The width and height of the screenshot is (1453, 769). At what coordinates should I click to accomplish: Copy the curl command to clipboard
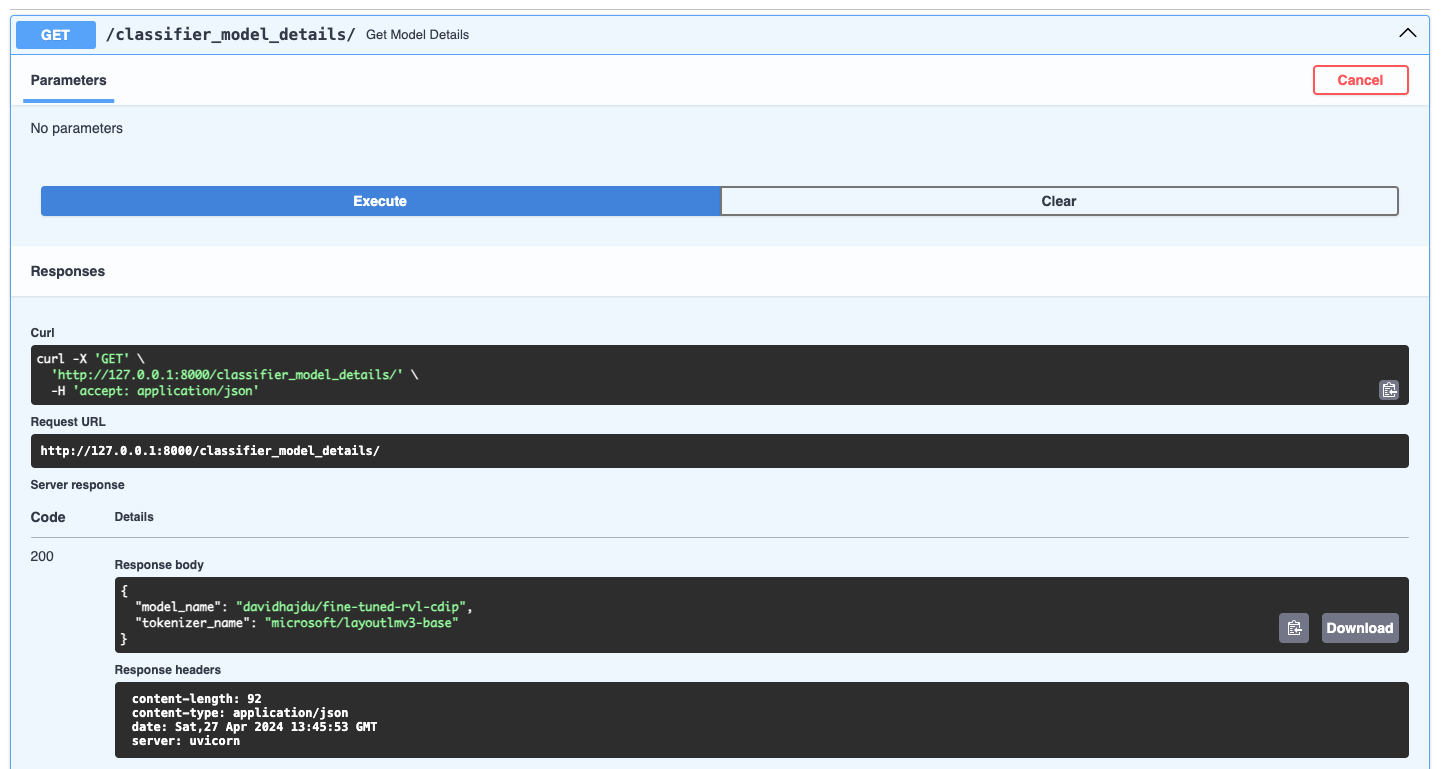pos(1389,390)
